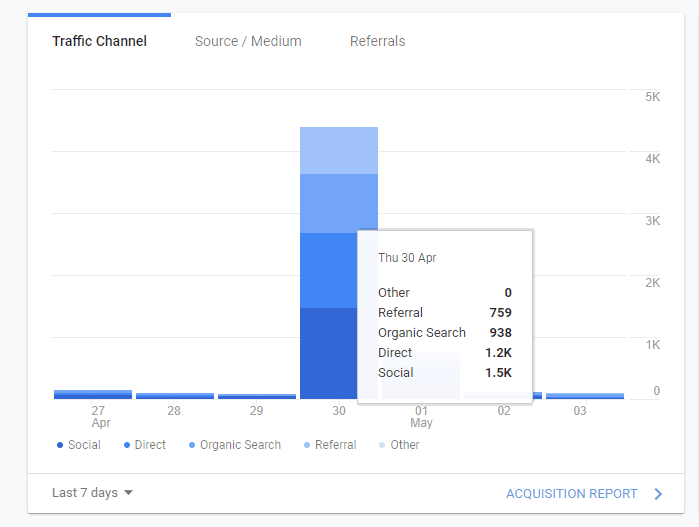Toggle the Direct legend dot
This screenshot has width=699, height=527.
point(127,445)
